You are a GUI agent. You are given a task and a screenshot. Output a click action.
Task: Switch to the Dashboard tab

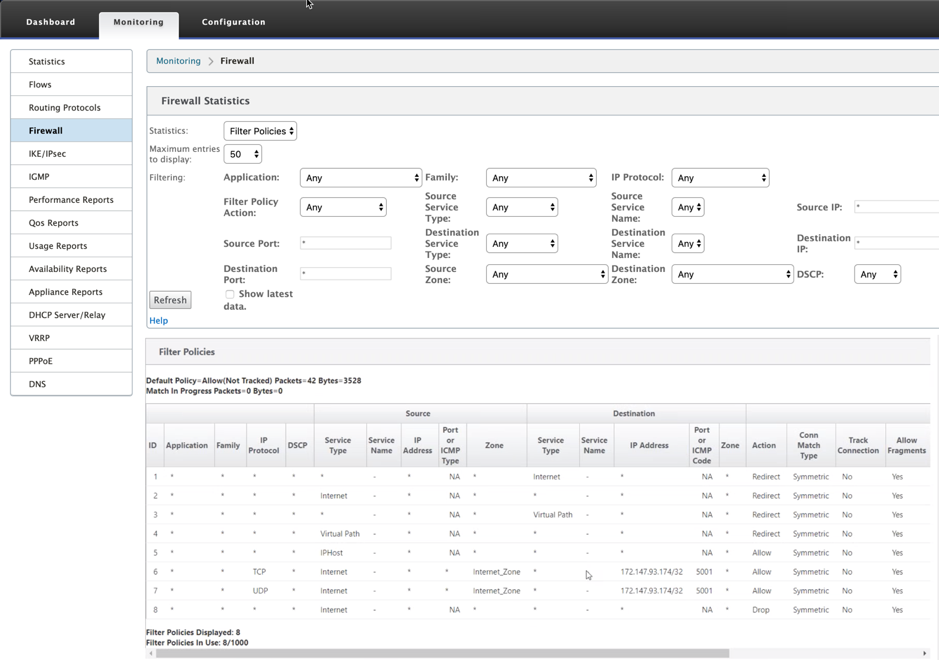(50, 22)
